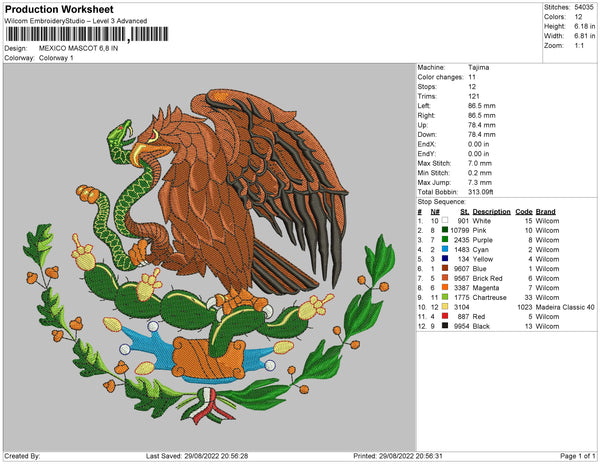Select the Max Stitch value 7.0 mm
The height and width of the screenshot is (464, 600).
pyautogui.click(x=480, y=163)
